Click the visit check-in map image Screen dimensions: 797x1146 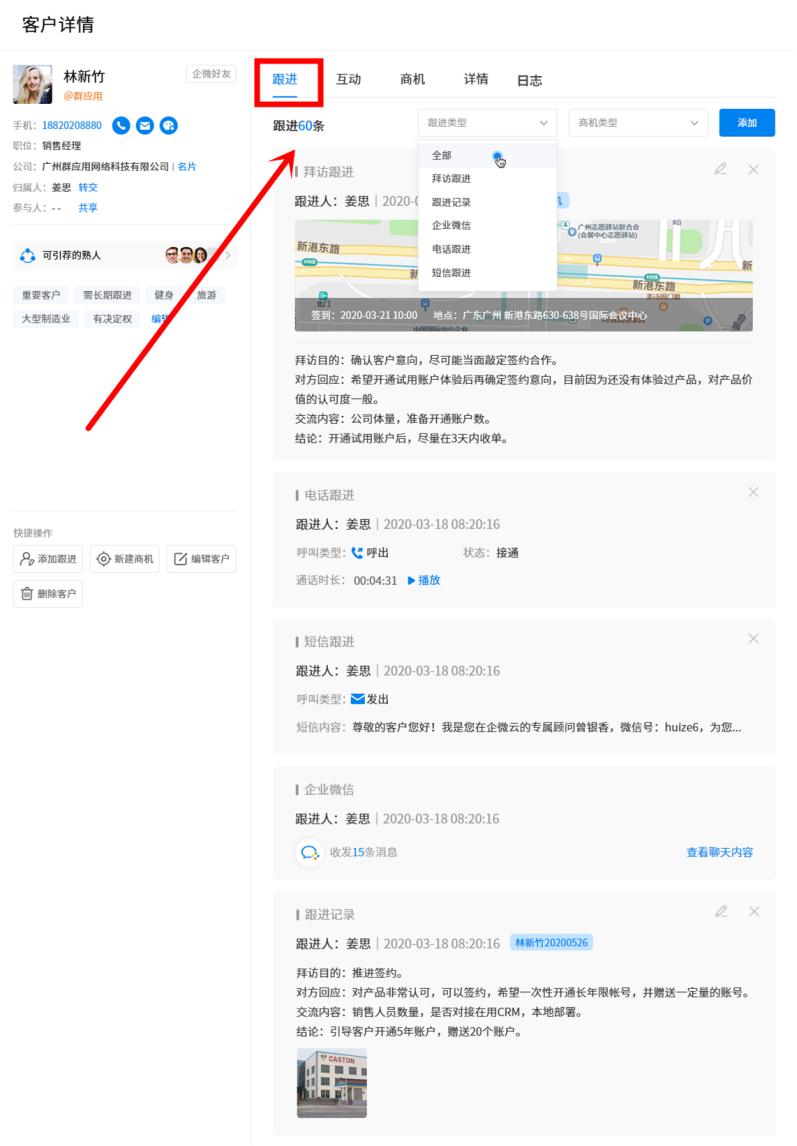tap(524, 276)
